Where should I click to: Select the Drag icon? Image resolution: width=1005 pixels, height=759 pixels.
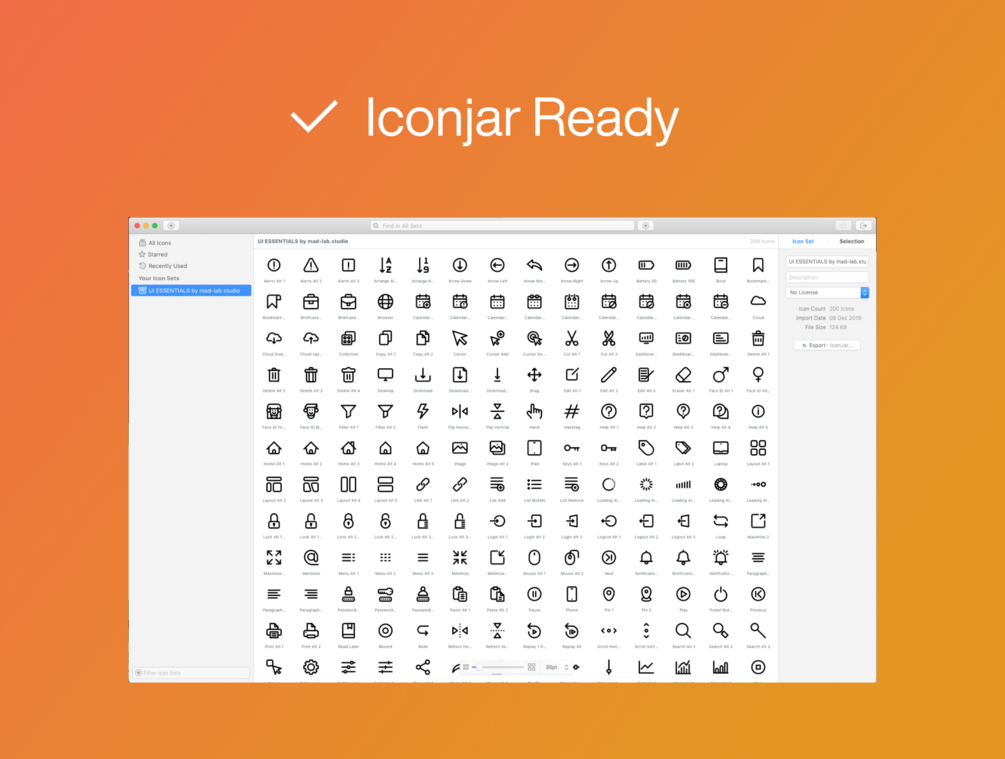[534, 375]
